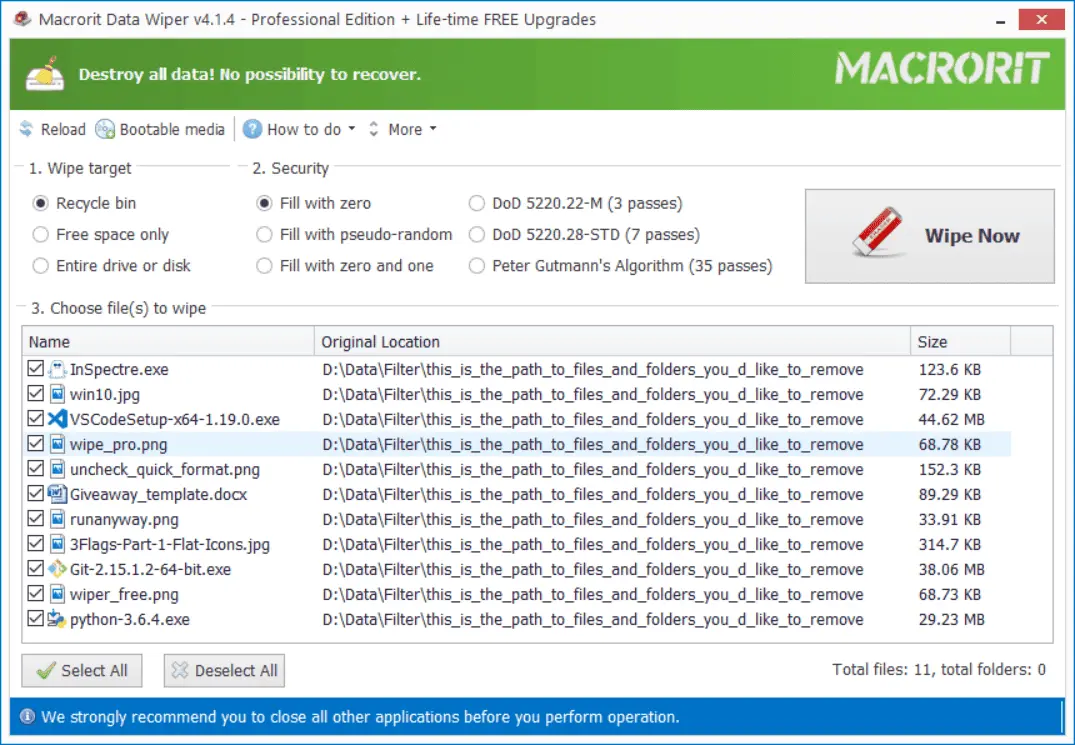Uncheck the InSpectre.exe checkbox
This screenshot has width=1075, height=745.
point(36,369)
